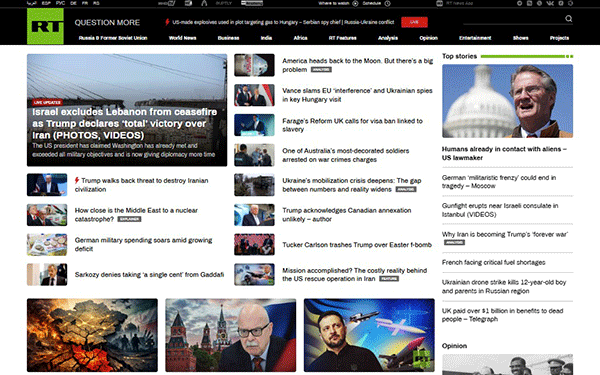Open RT Features section

coord(342,38)
